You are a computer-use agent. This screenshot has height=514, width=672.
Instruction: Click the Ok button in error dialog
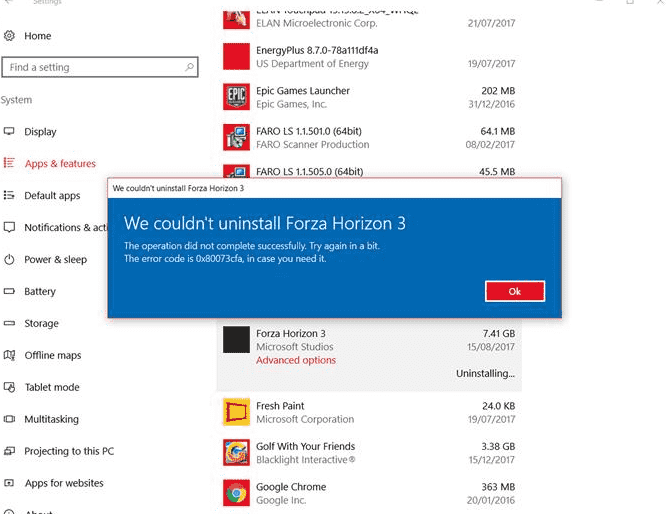(x=515, y=291)
